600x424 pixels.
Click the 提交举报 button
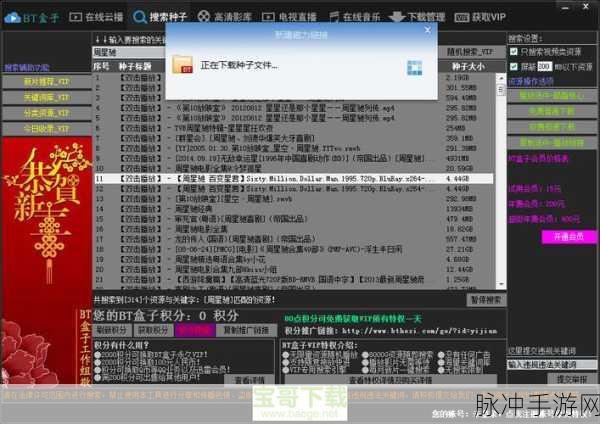click(572, 379)
